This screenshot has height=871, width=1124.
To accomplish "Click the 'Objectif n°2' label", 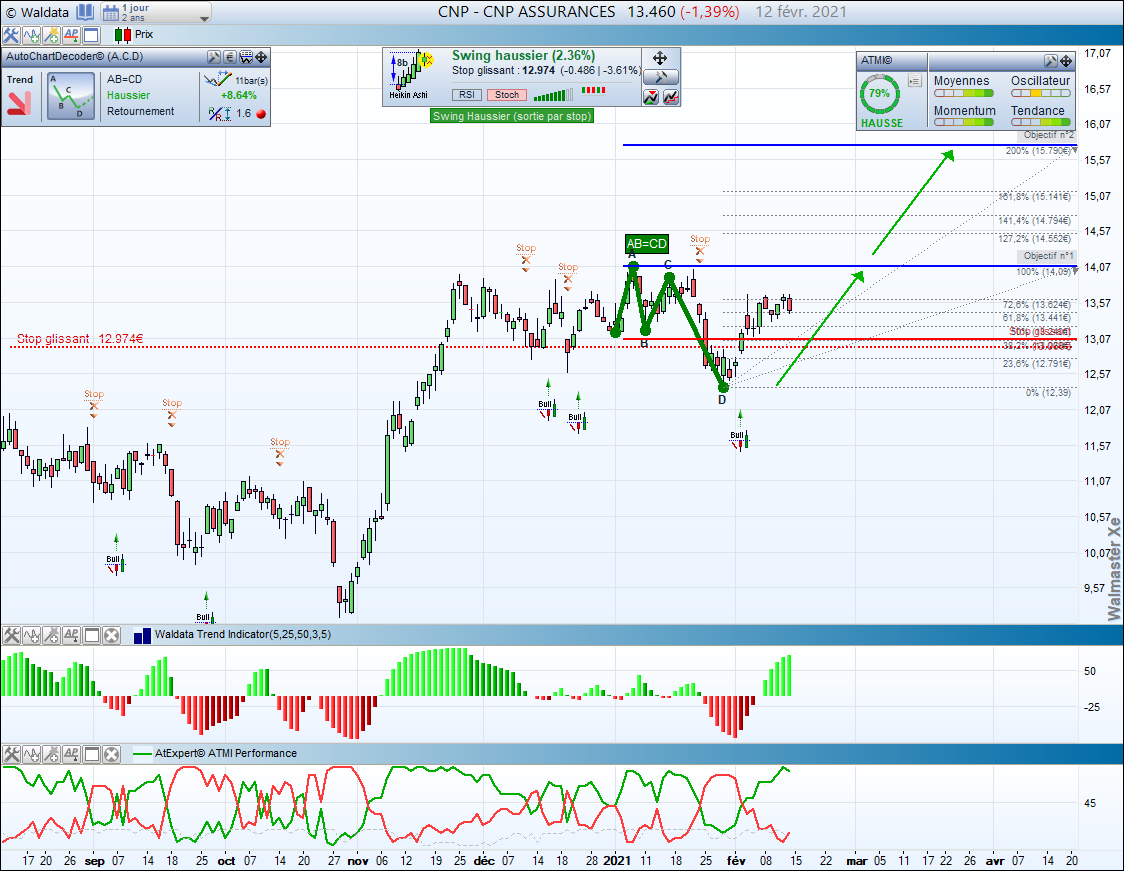I will pos(1047,135).
